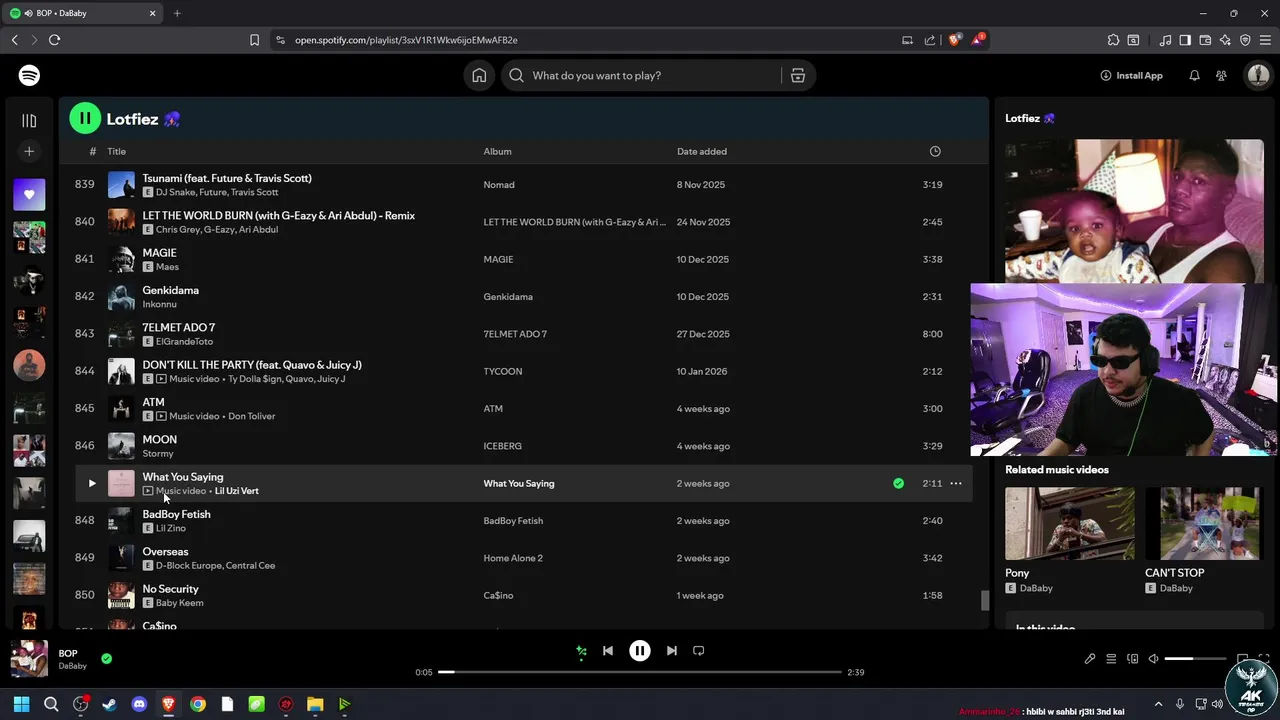Mute the player volume
This screenshot has height=720, width=1280.
[1153, 659]
